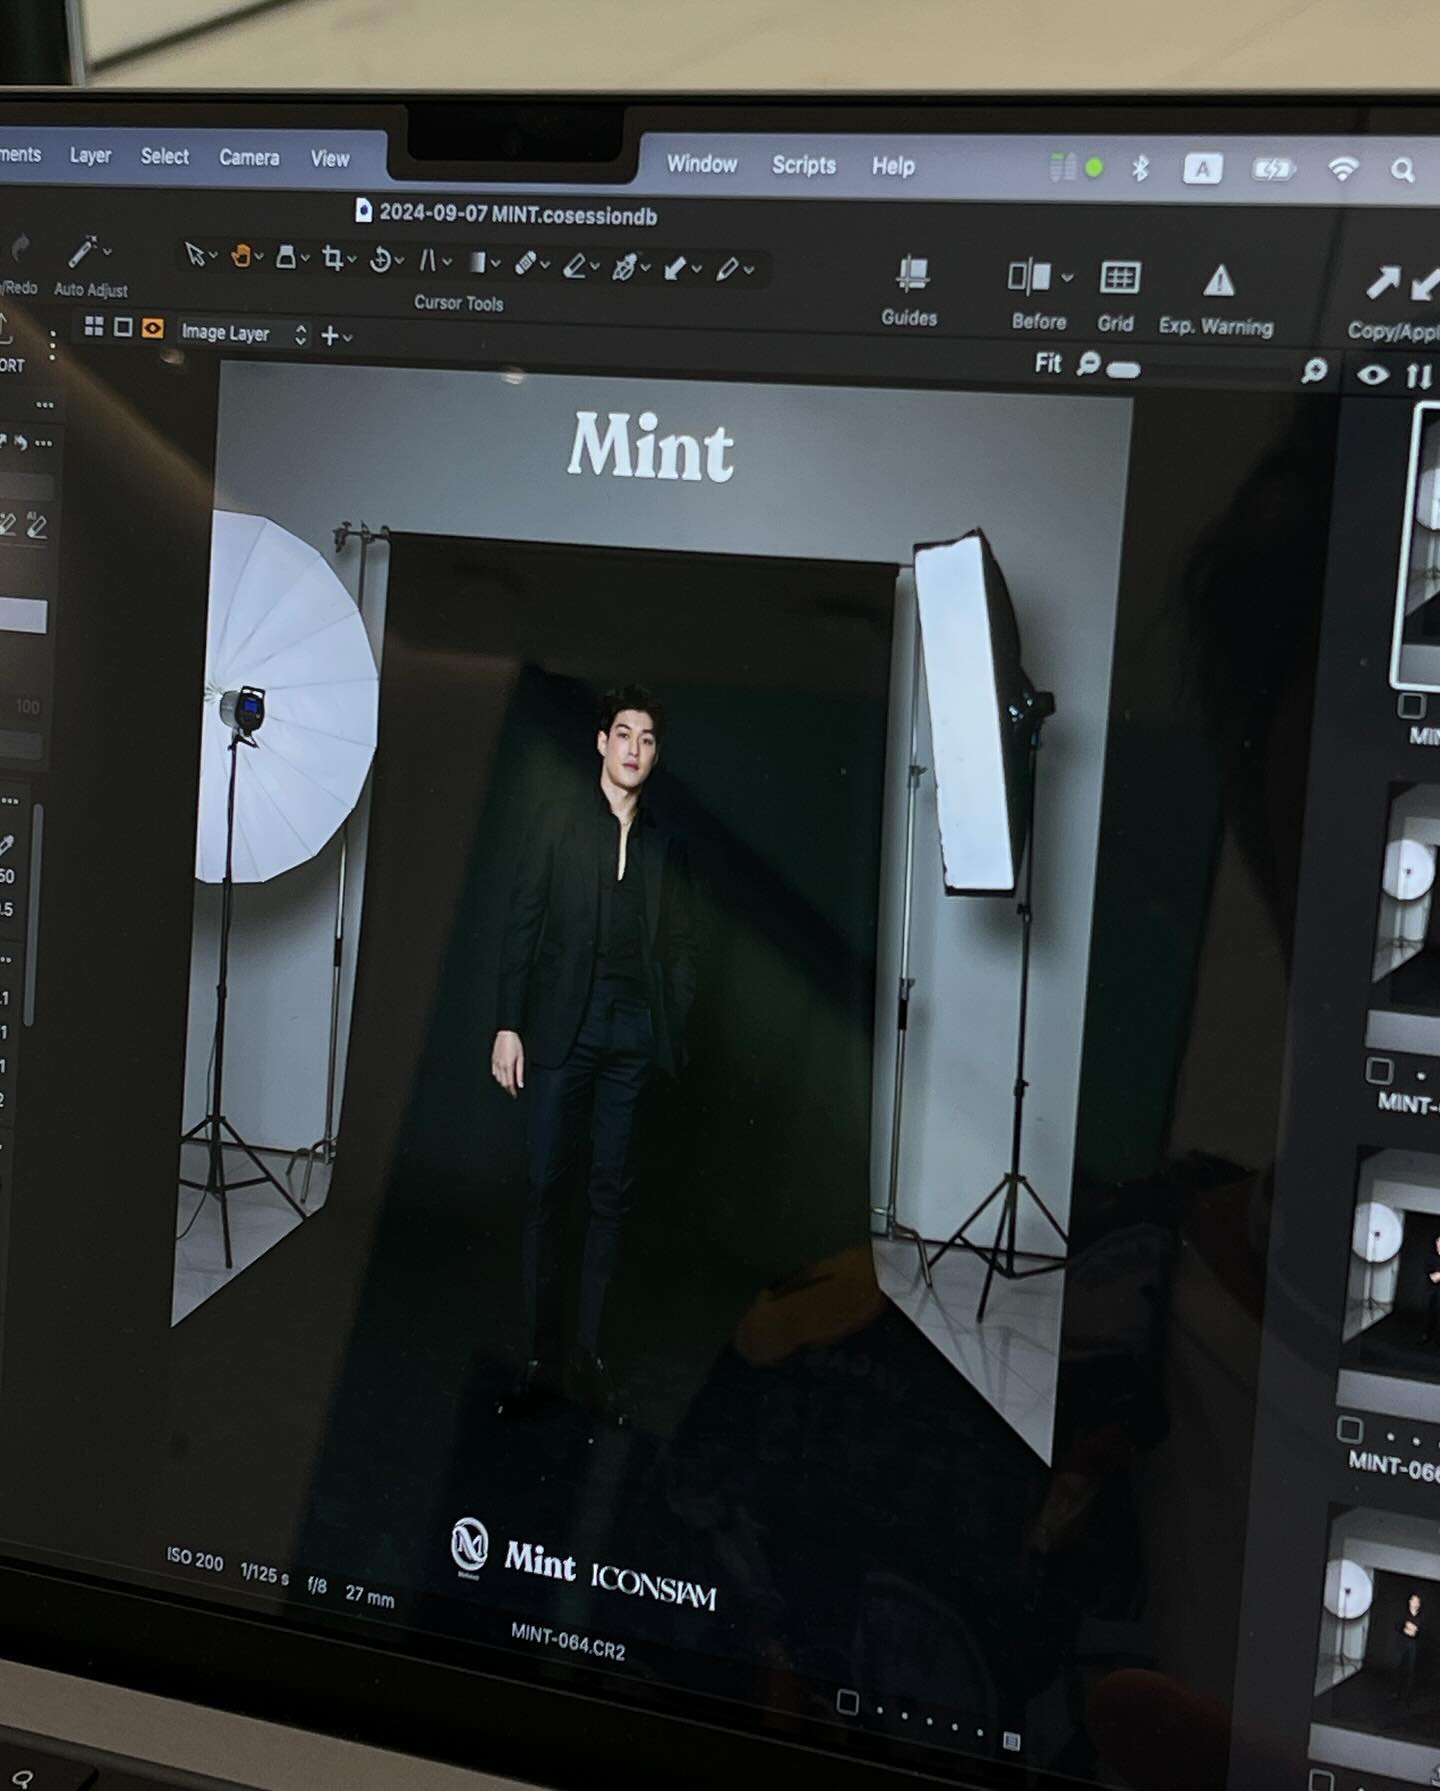The width and height of the screenshot is (1440, 1791).
Task: Click the ISO 200 exposure readout
Action: [x=195, y=1558]
